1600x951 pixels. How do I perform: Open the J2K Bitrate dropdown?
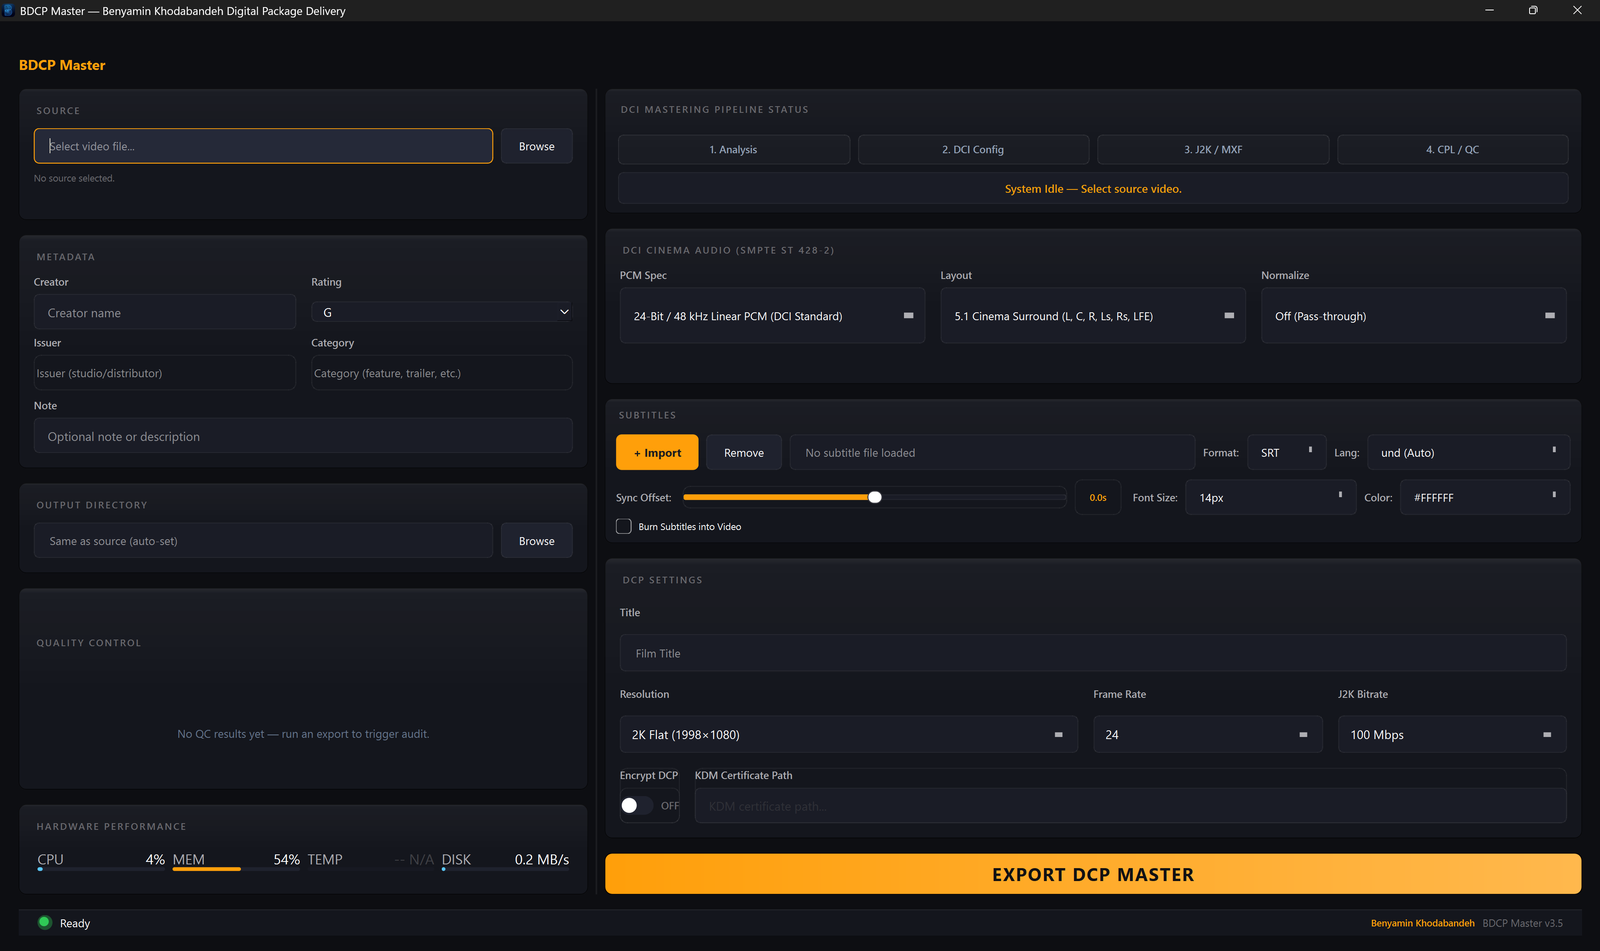pos(1452,734)
